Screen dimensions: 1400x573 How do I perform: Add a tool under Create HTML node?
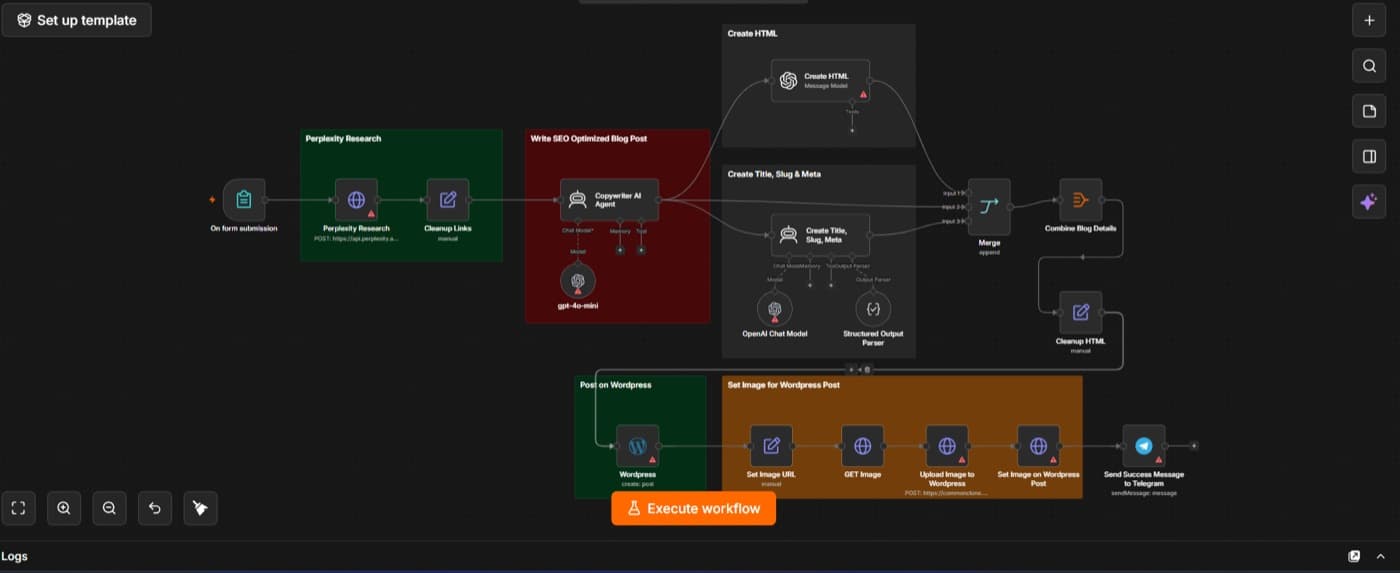(x=852, y=129)
